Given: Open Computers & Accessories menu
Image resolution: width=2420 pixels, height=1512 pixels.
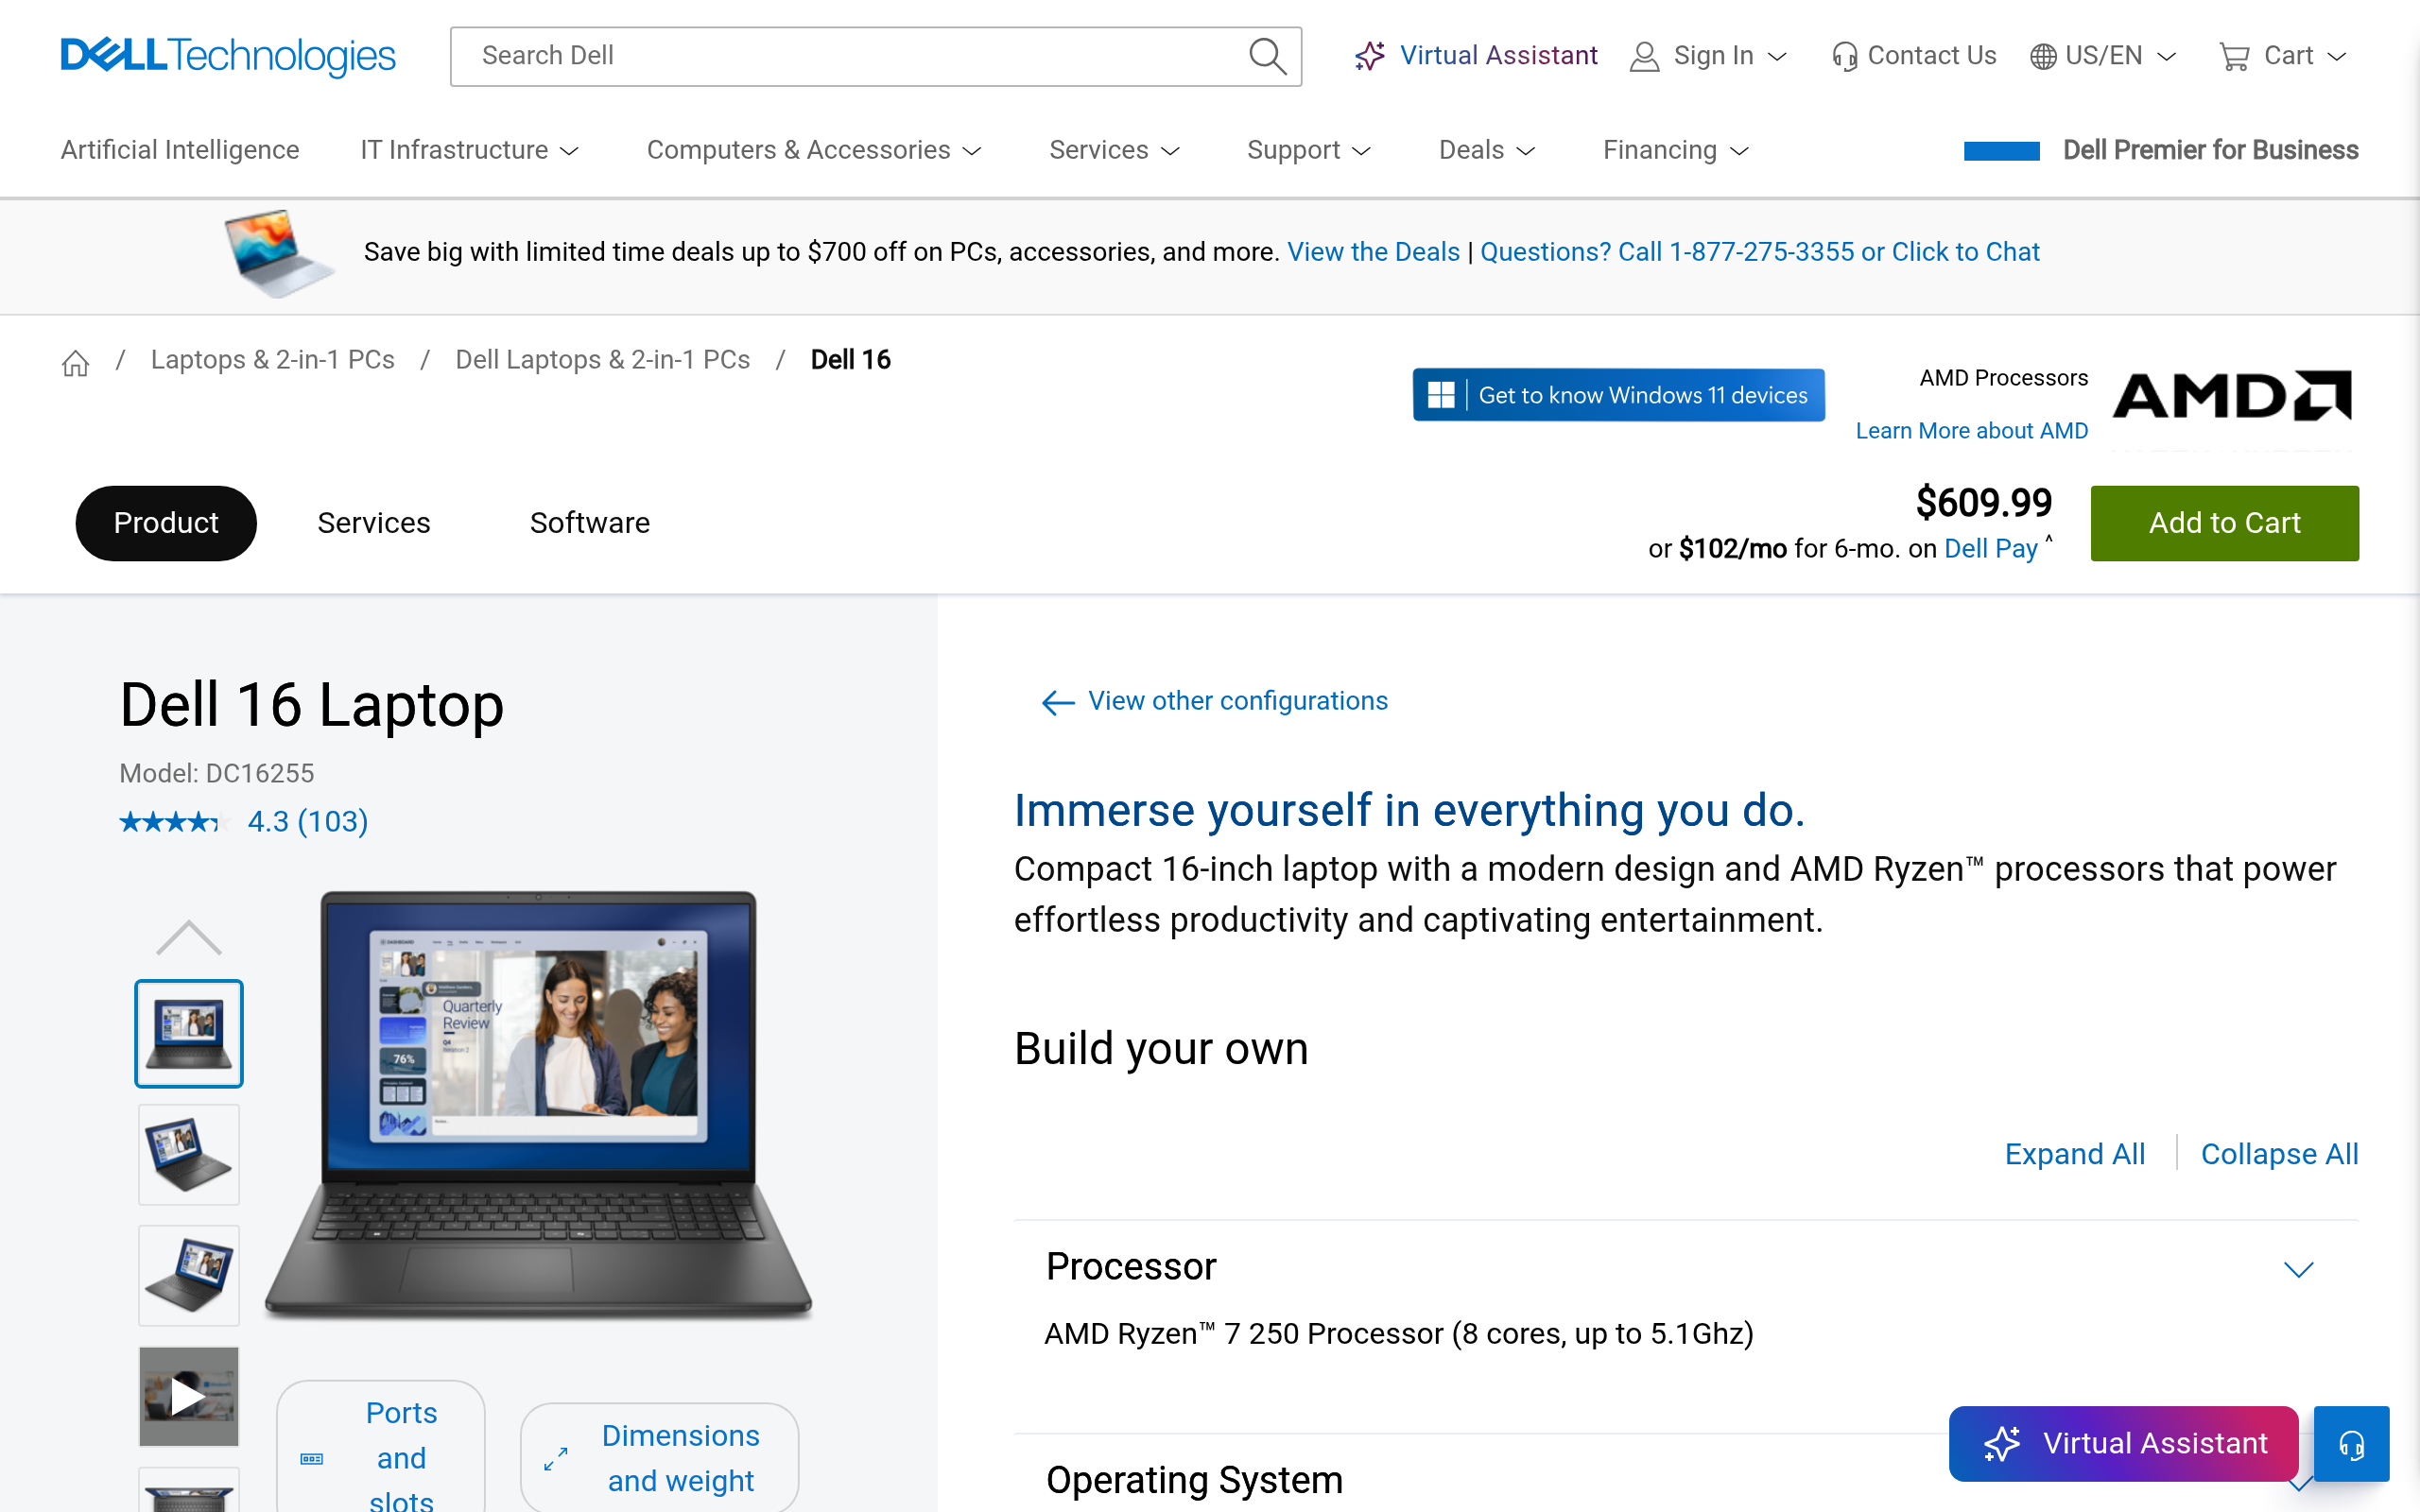Looking at the screenshot, I should point(814,150).
